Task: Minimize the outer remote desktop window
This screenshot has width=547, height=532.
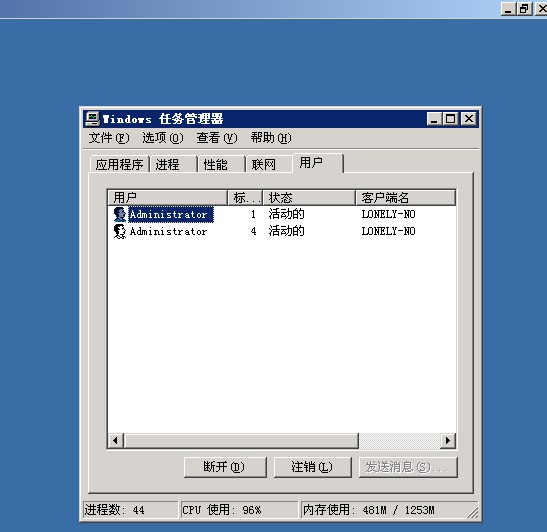Action: pos(508,9)
